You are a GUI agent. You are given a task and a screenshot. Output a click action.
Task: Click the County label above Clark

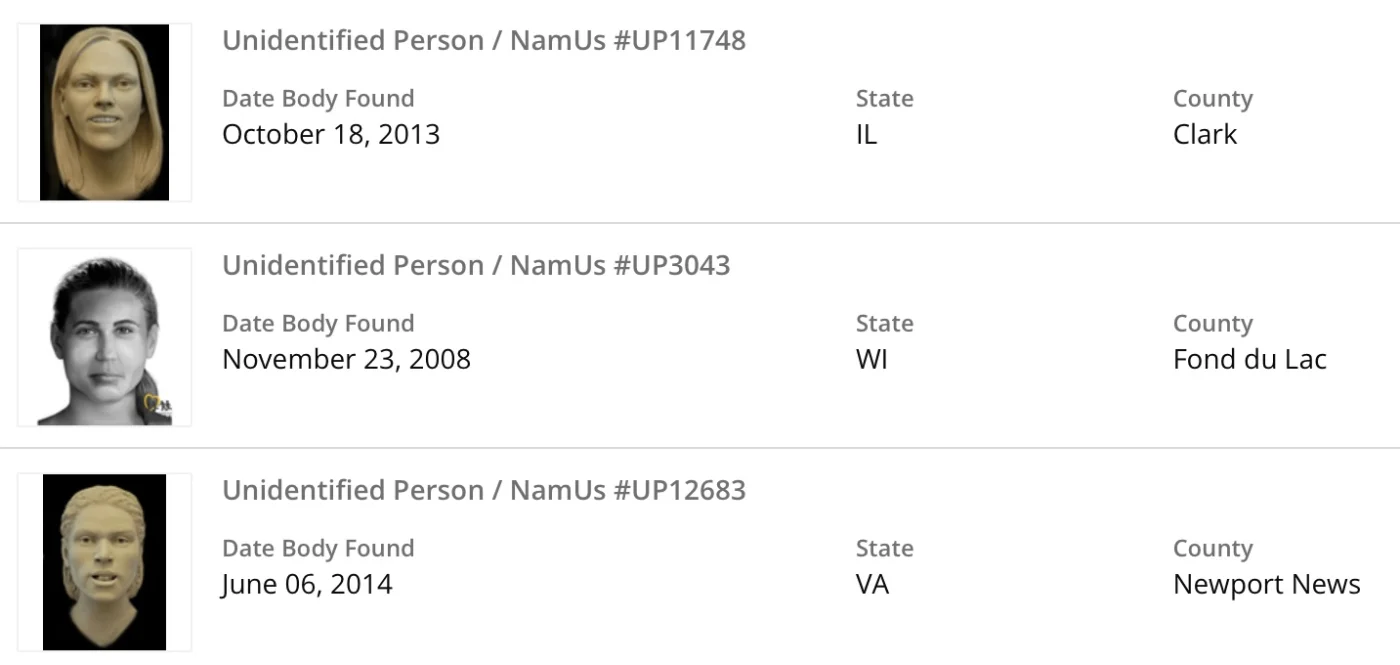tap(1212, 99)
